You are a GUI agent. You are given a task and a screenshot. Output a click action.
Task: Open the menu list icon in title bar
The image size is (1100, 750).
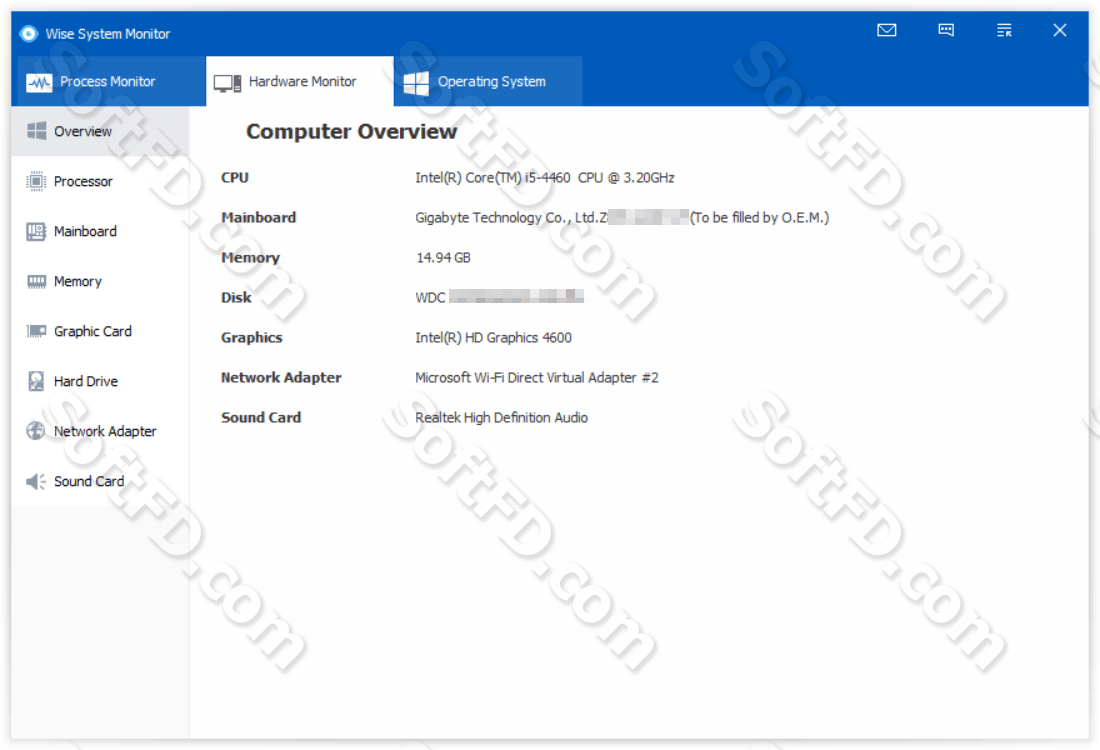pyautogui.click(x=1004, y=30)
